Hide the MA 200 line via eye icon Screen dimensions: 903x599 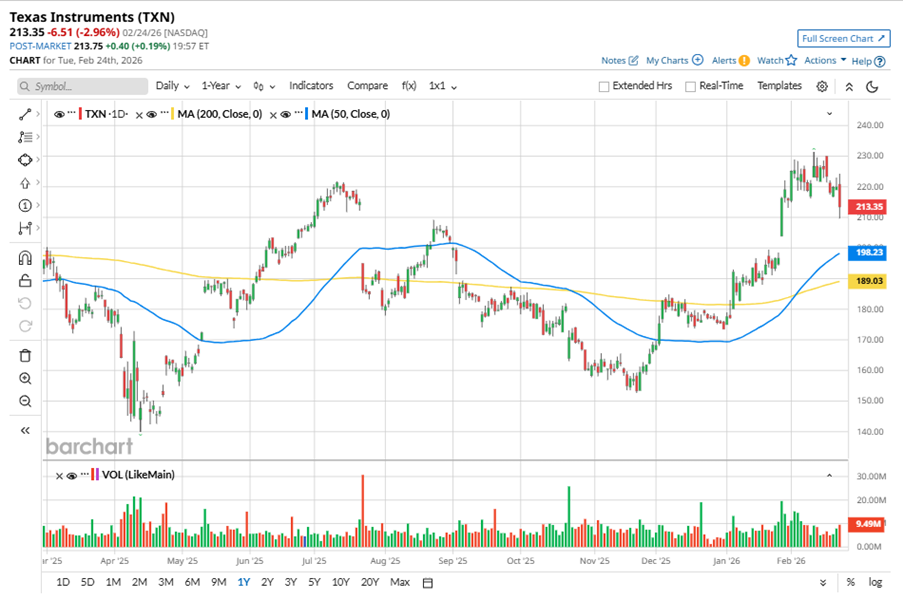(x=152, y=114)
